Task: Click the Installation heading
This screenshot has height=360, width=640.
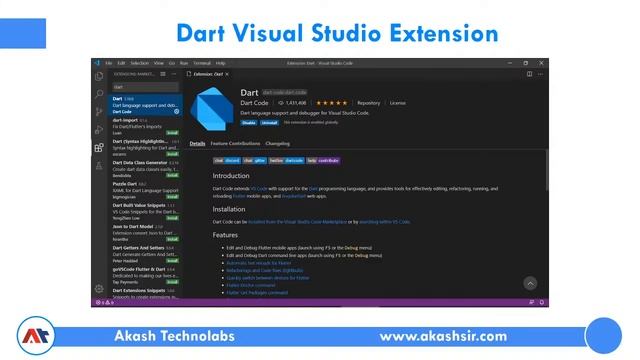Action: click(x=229, y=209)
